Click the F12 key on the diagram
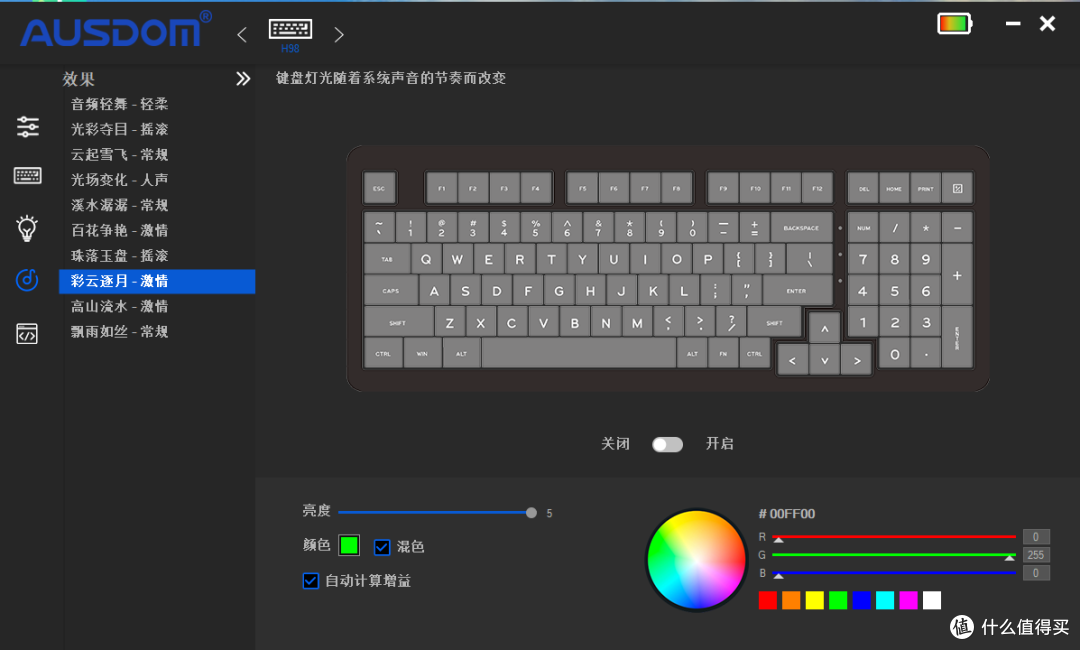 [817, 188]
